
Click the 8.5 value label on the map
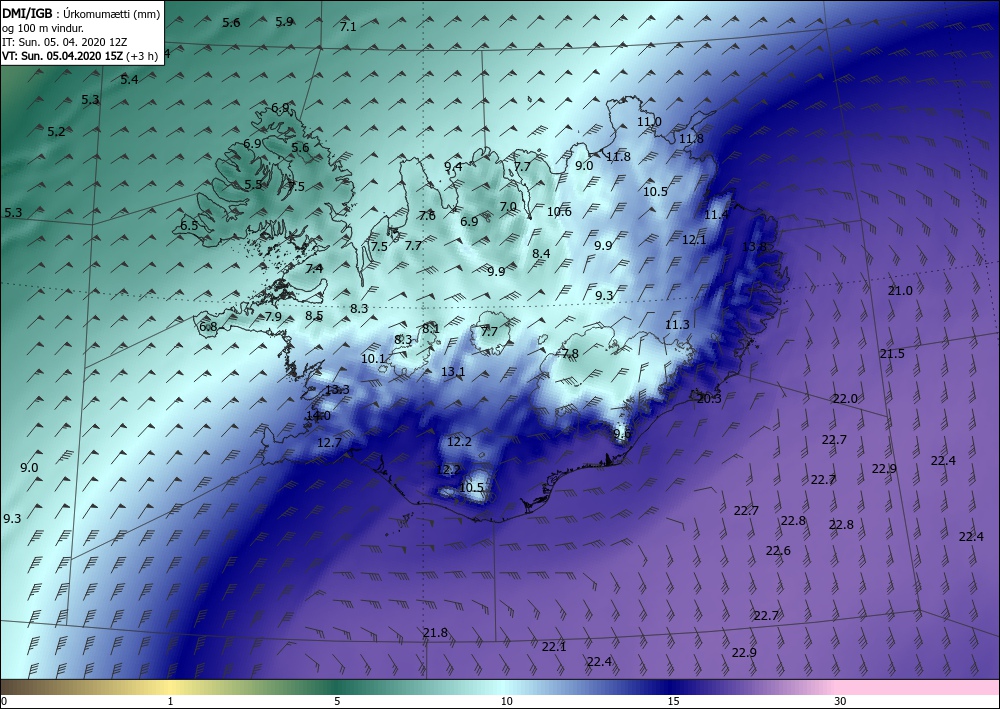314,315
